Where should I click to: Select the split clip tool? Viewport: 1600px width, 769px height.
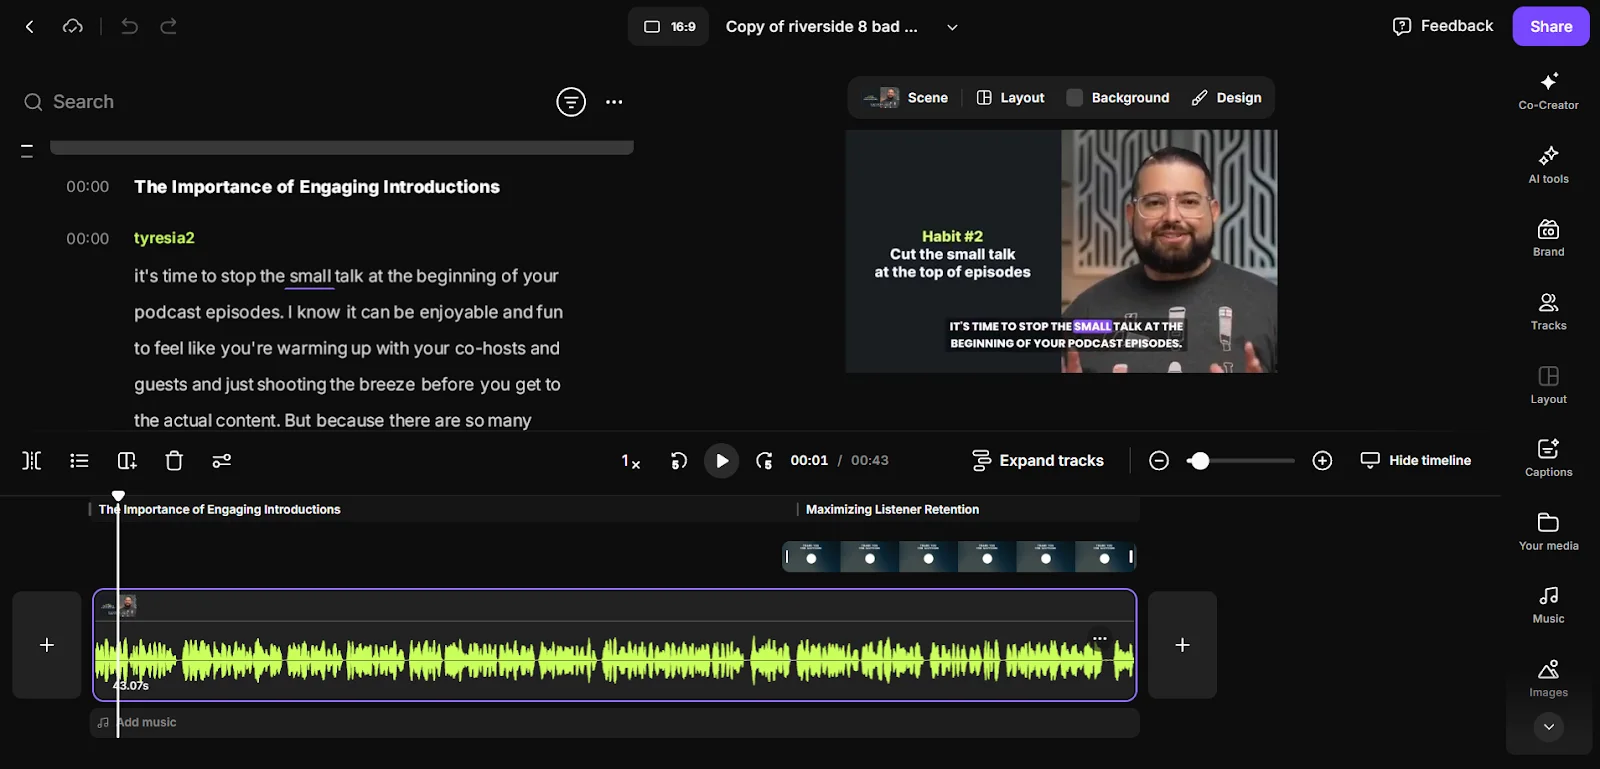pyautogui.click(x=32, y=461)
